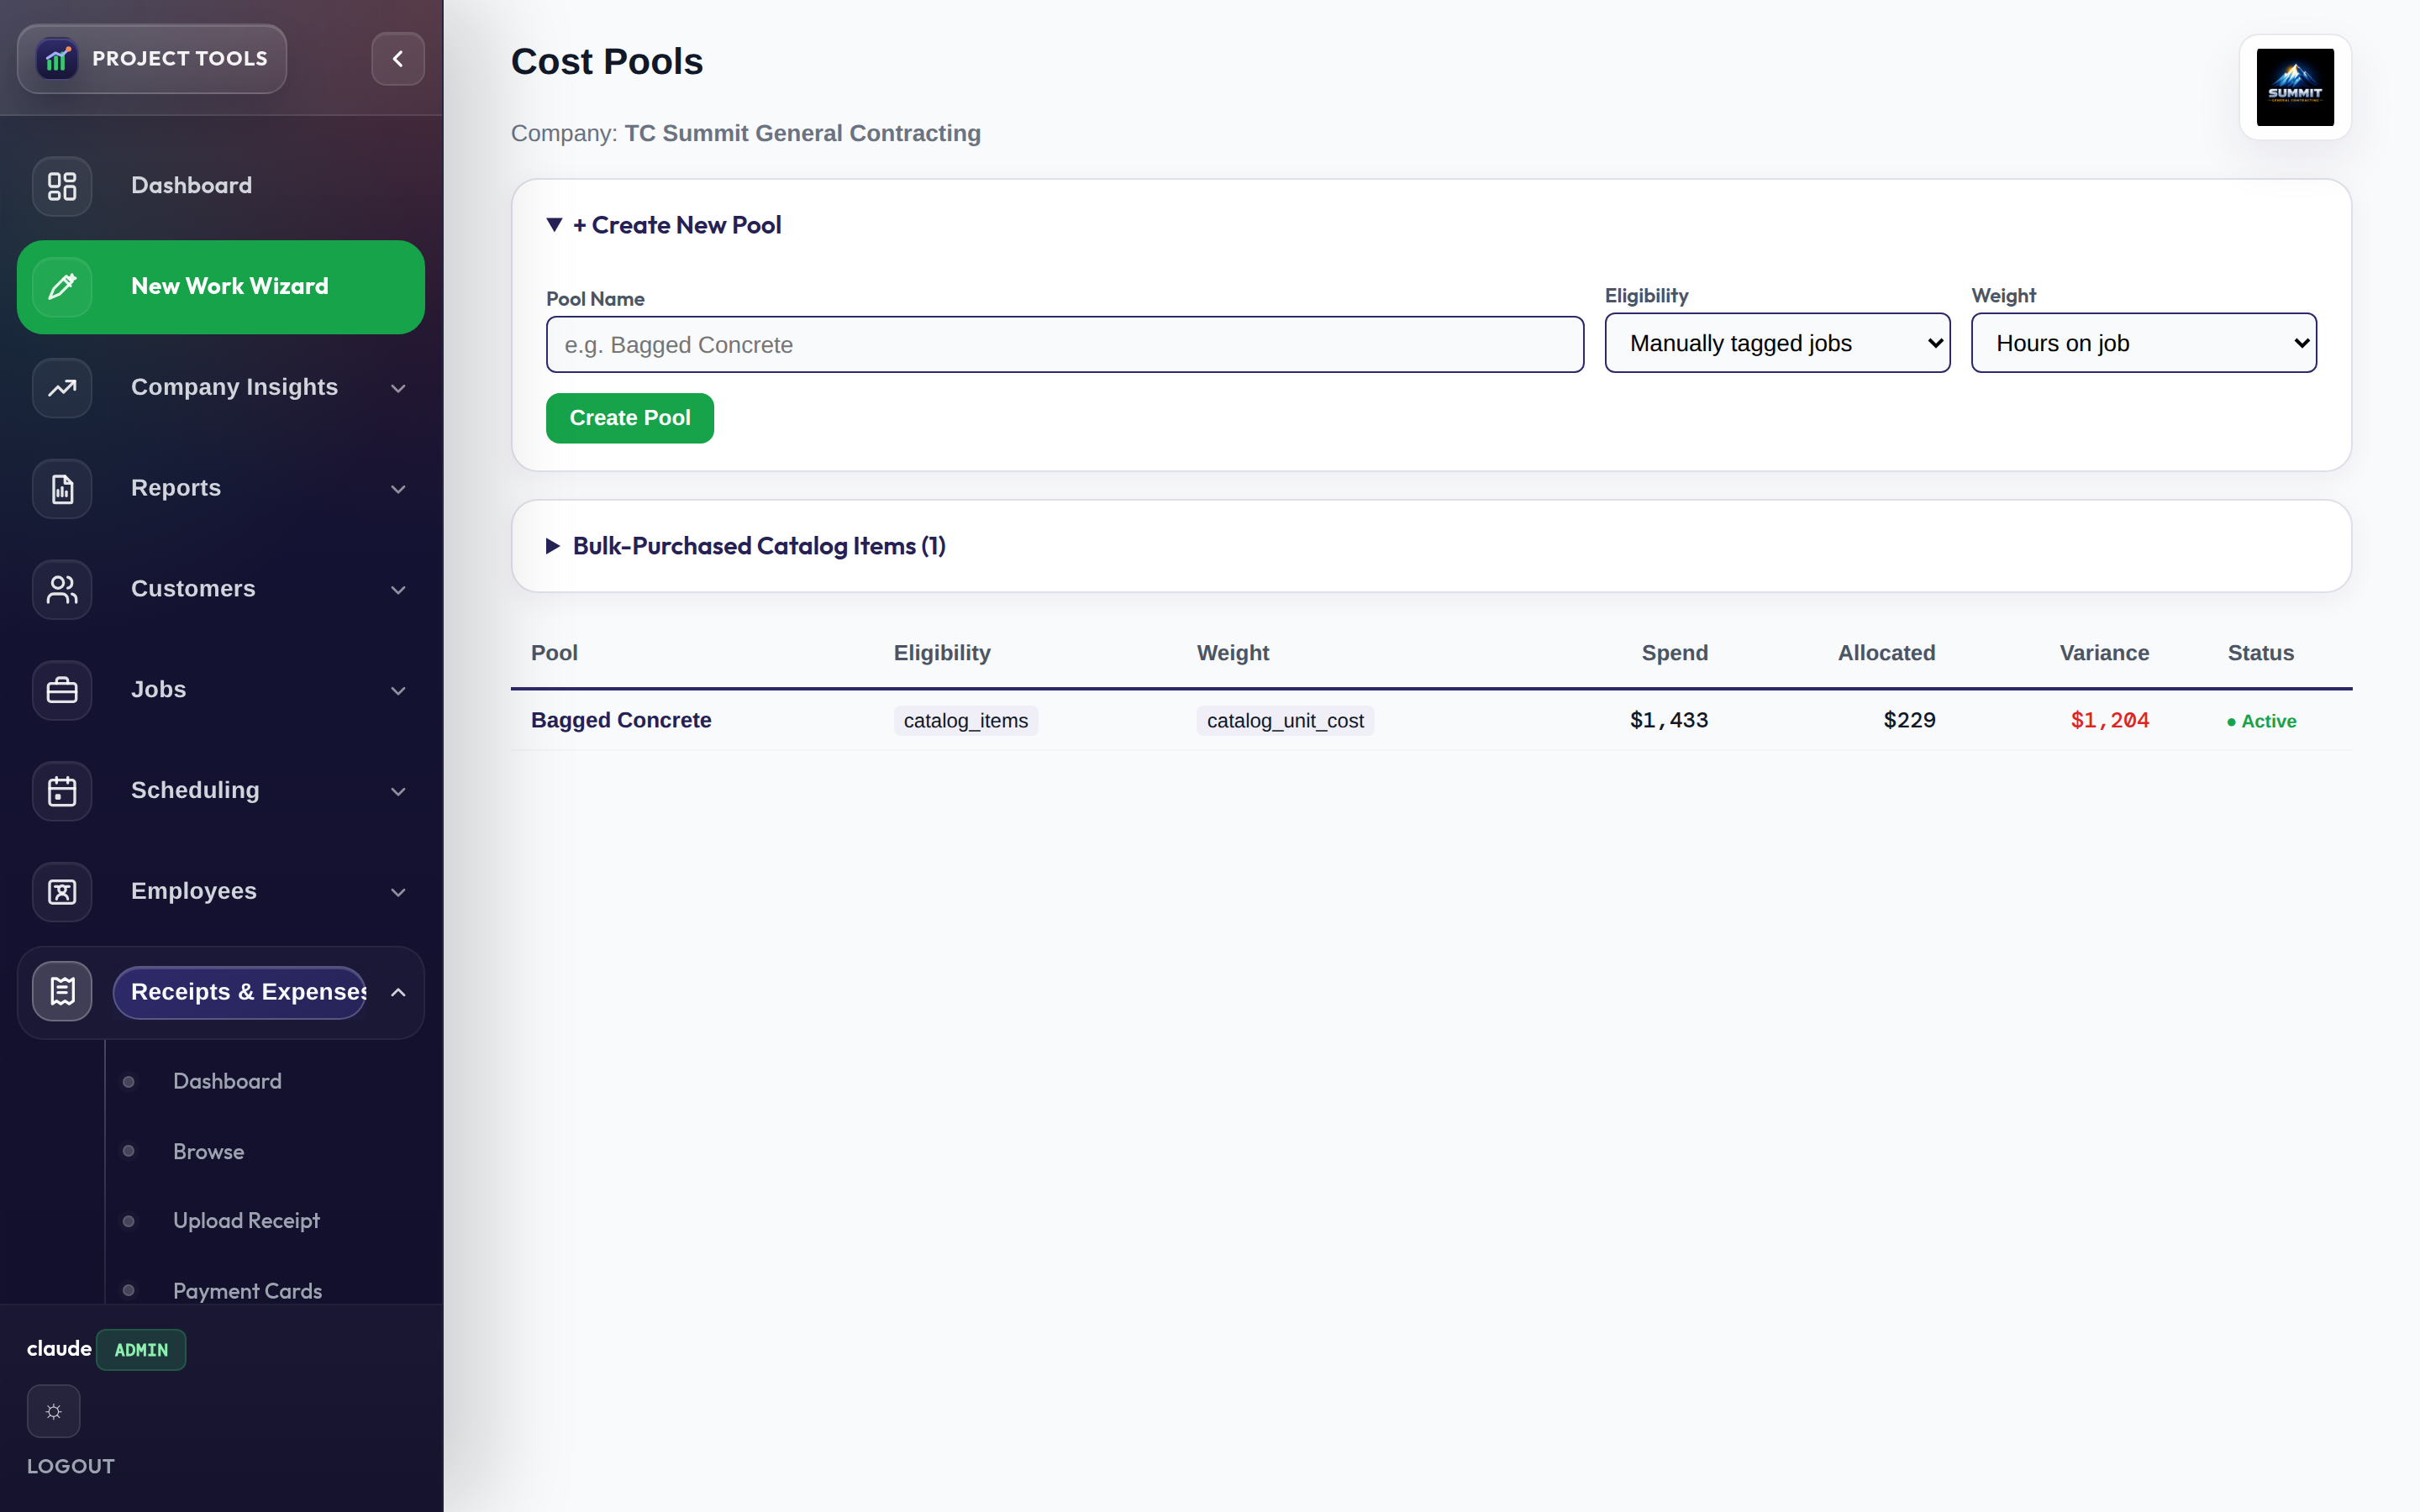Open the Payment Cards submenu item
2420x1512 pixels.
(247, 1291)
